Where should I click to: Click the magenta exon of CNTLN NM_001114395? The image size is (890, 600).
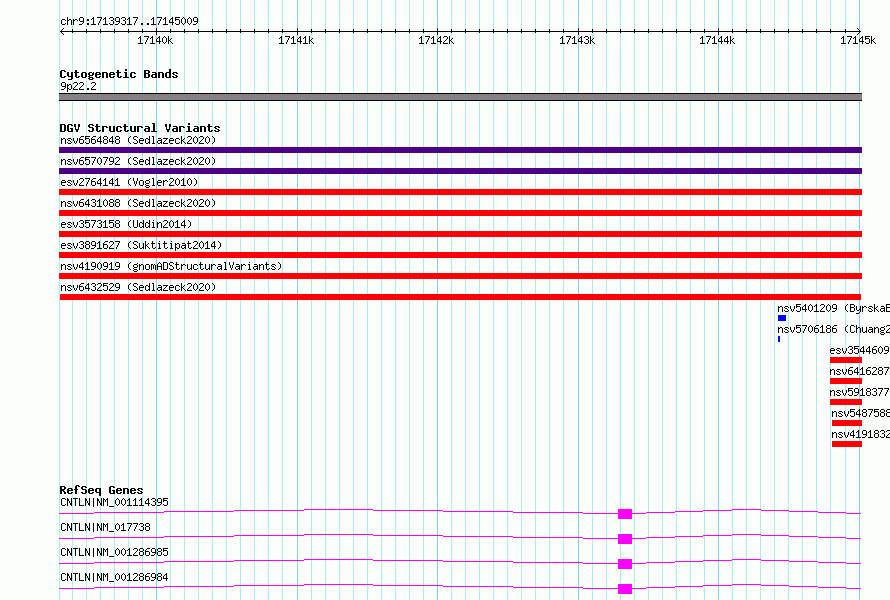[x=625, y=514]
